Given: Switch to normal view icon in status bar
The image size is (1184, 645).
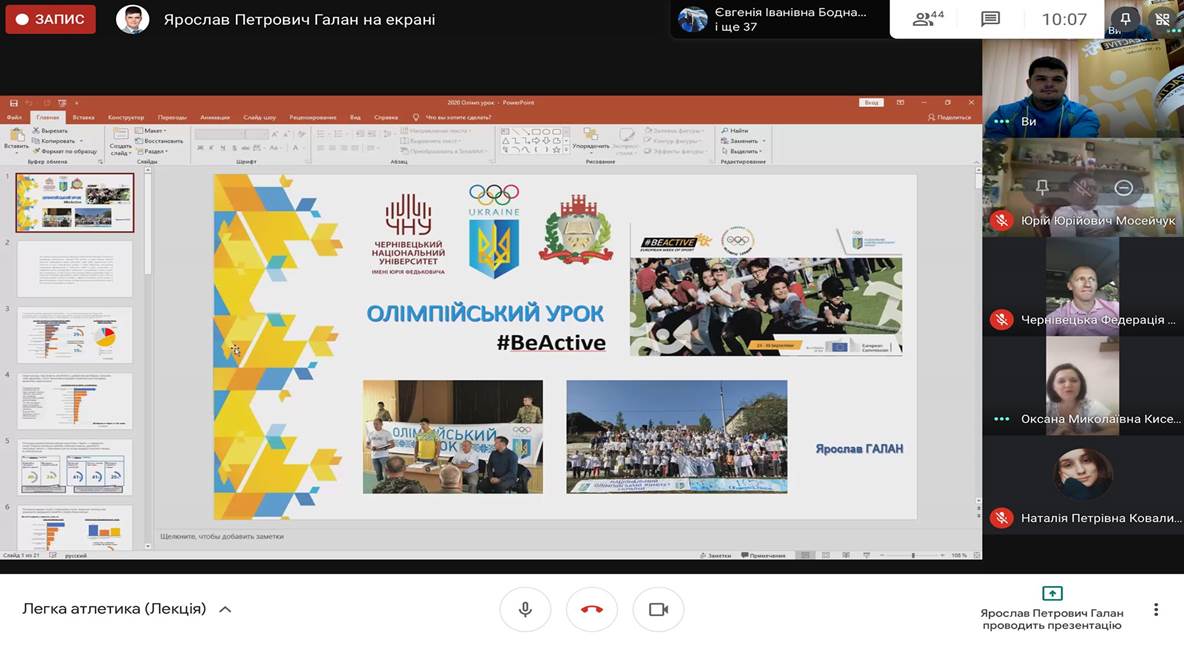Looking at the screenshot, I should click(805, 555).
